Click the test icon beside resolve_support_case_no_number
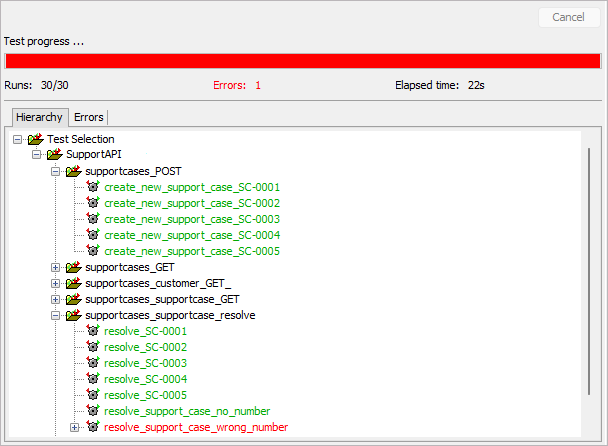 point(93,411)
